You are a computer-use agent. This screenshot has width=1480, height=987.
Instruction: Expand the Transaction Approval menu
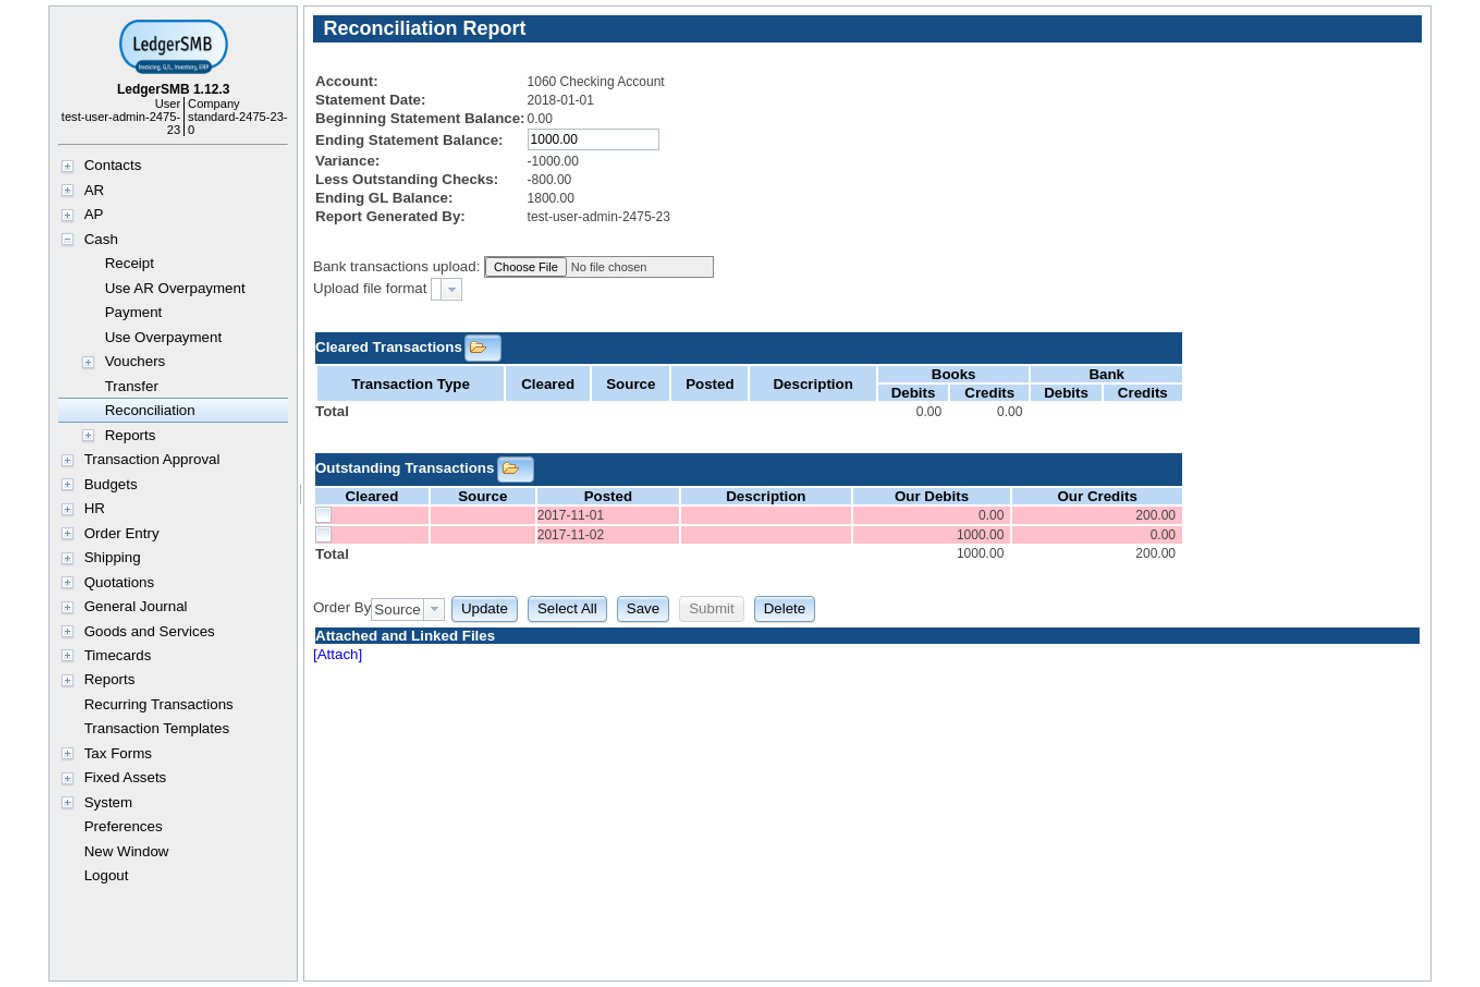(x=67, y=460)
